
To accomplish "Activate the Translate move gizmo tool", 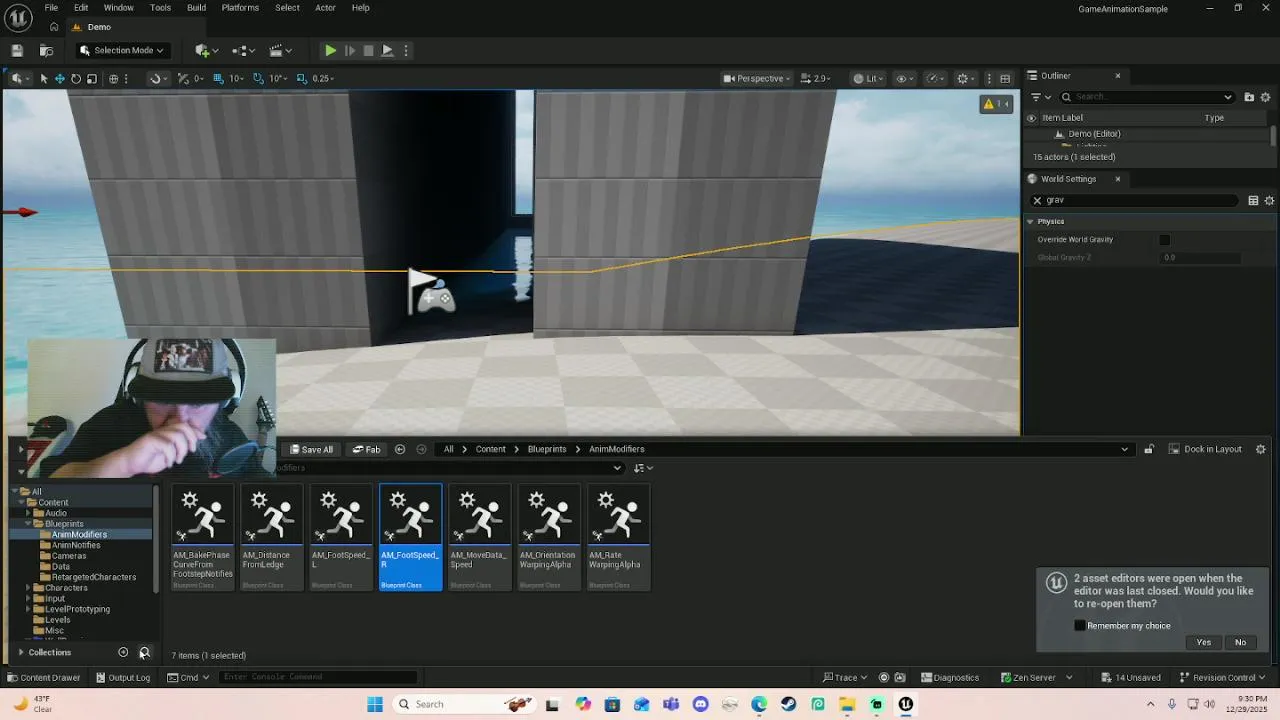I will pos(59,78).
